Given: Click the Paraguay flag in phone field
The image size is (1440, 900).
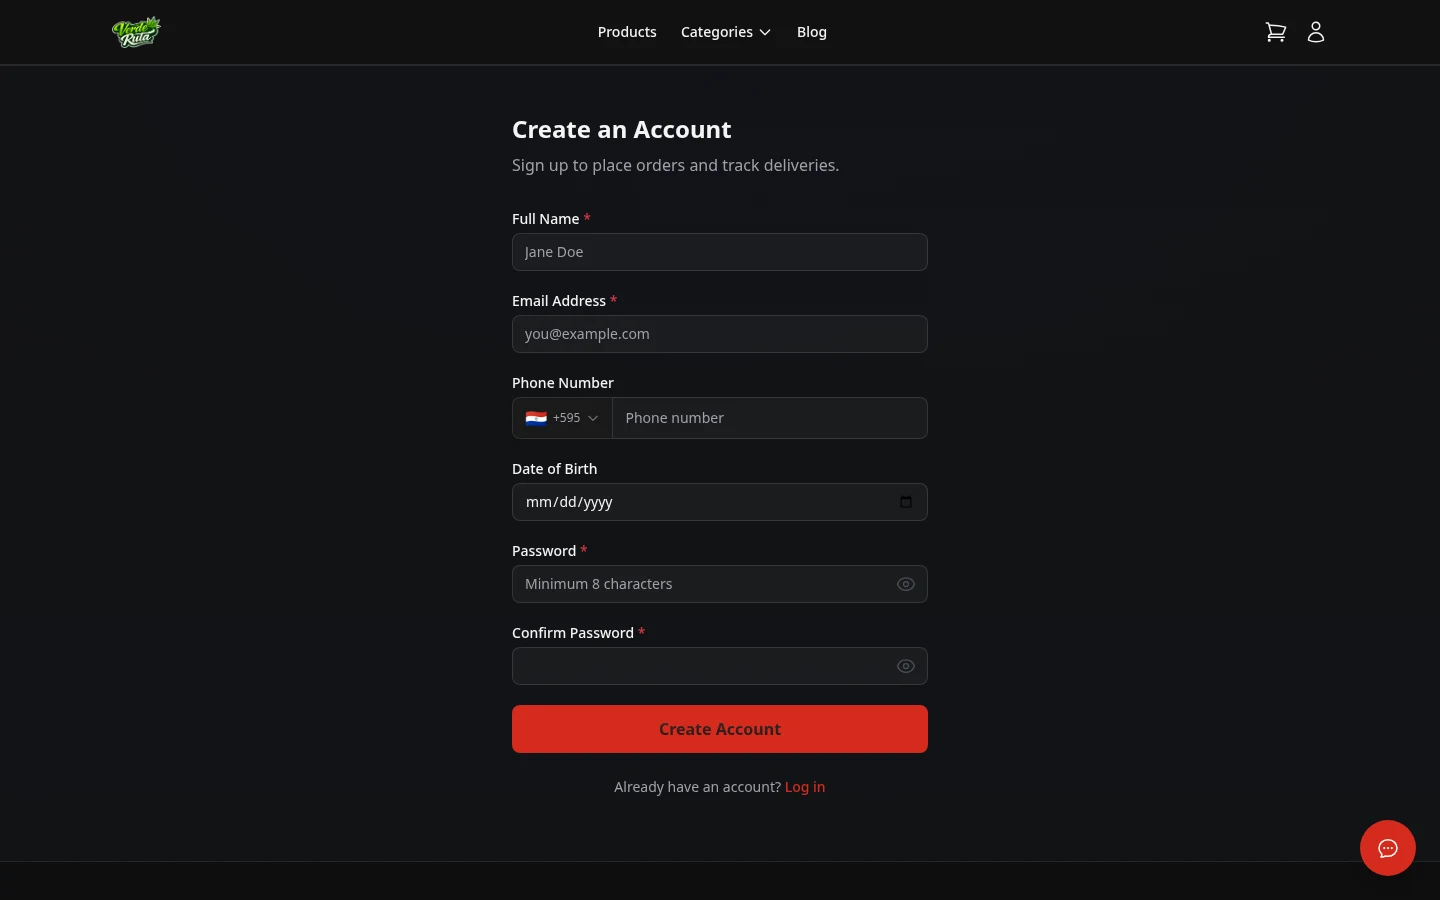Looking at the screenshot, I should [536, 418].
